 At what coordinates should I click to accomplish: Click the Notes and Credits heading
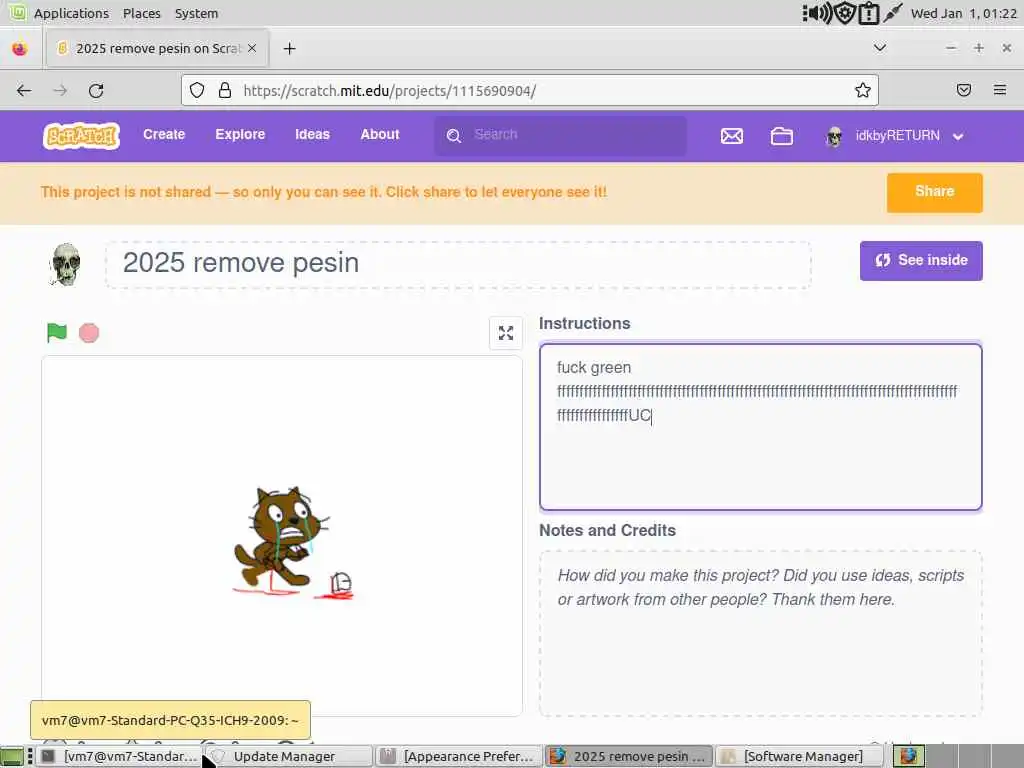click(607, 530)
